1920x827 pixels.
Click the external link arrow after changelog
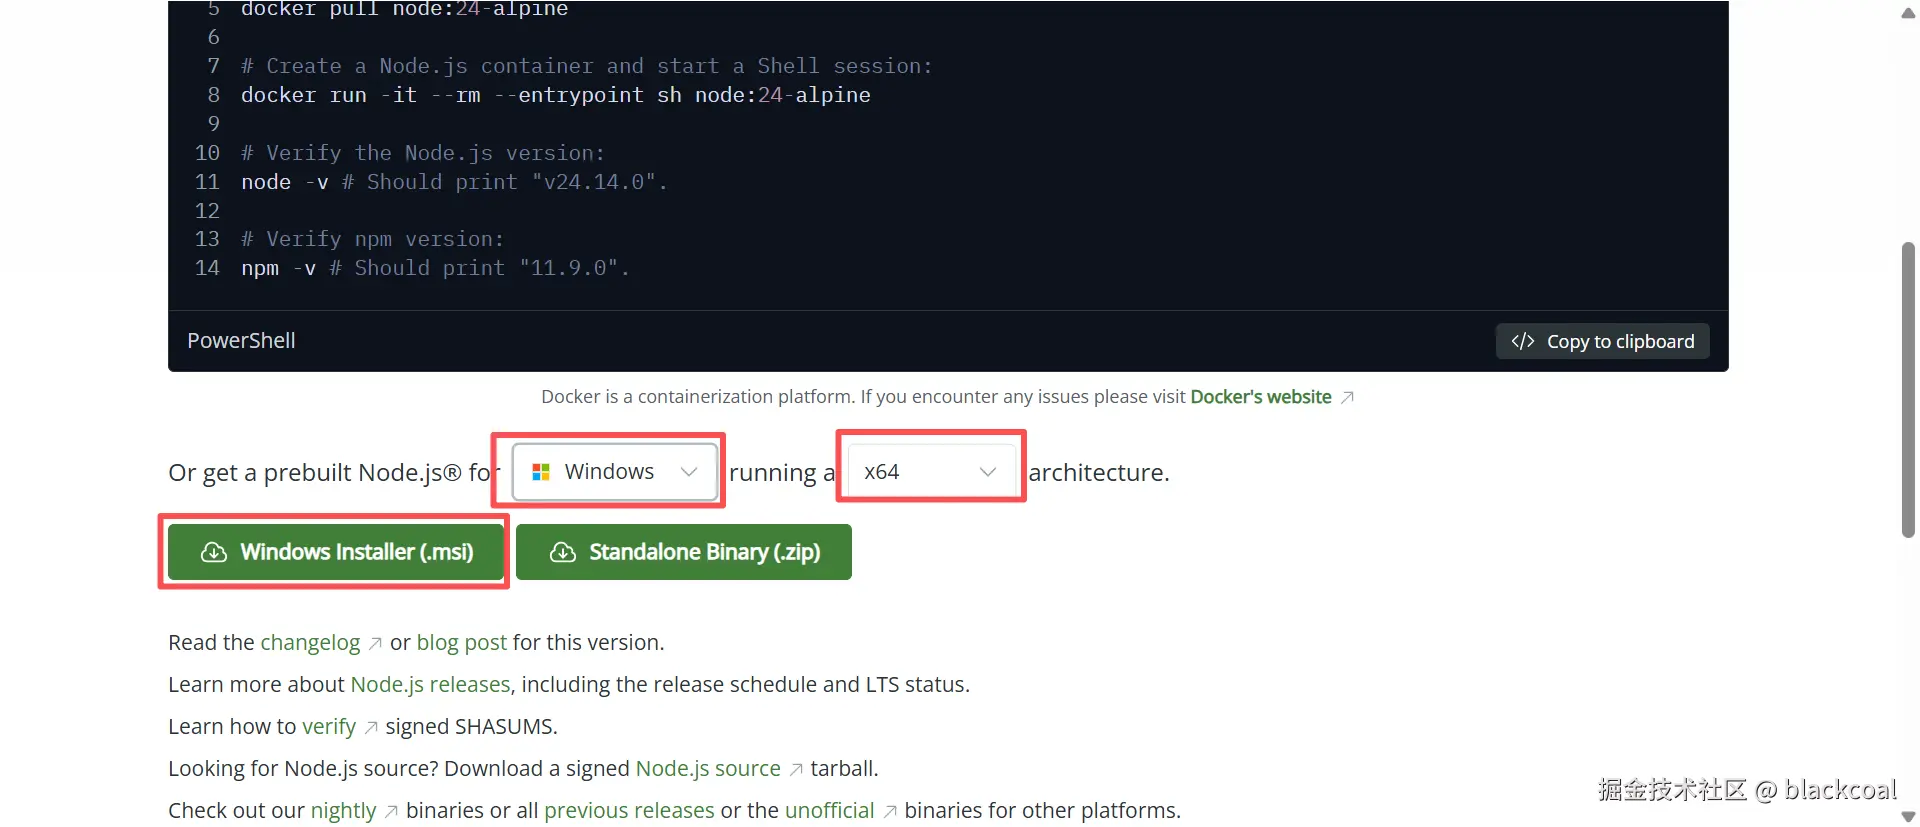375,644
